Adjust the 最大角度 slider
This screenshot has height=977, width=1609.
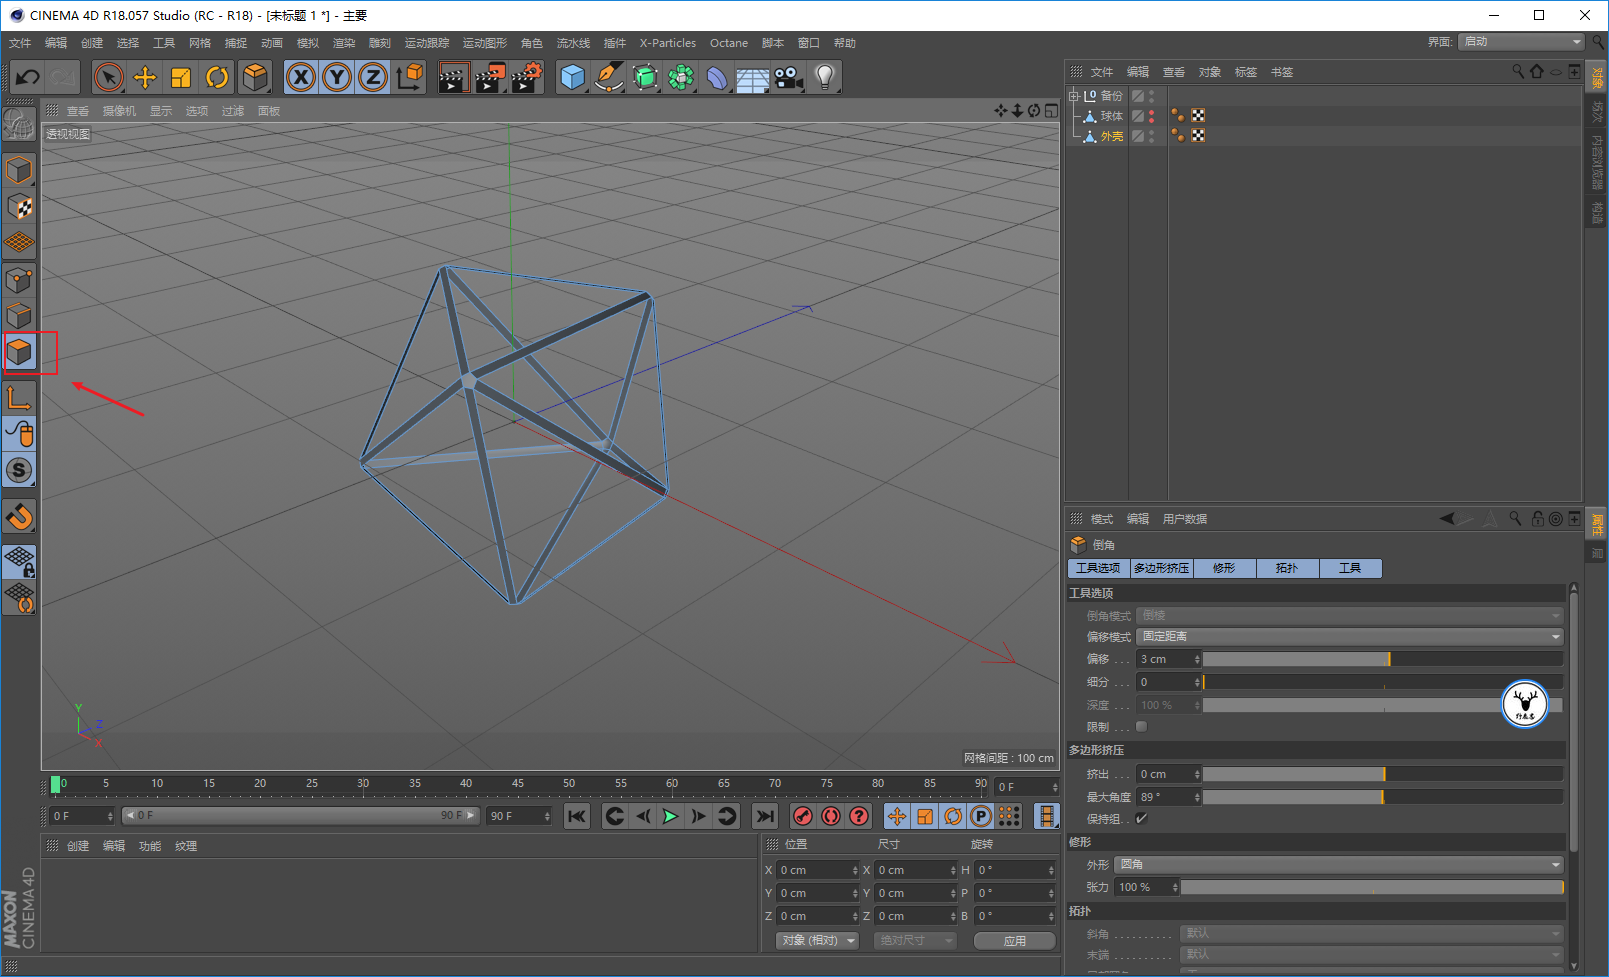tap(1383, 797)
